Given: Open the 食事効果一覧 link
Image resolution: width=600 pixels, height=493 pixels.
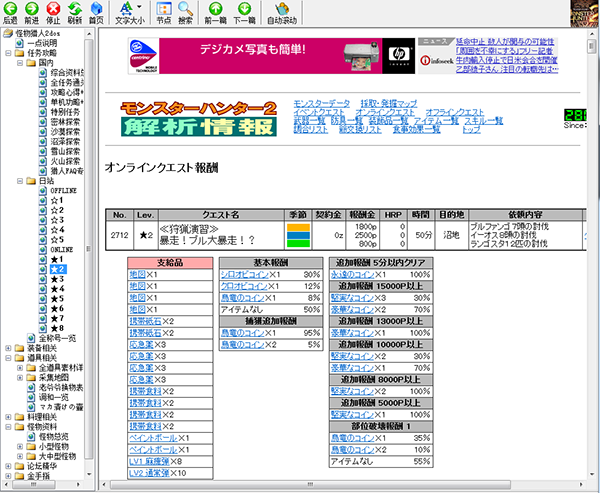Looking at the screenshot, I should pos(416,129).
